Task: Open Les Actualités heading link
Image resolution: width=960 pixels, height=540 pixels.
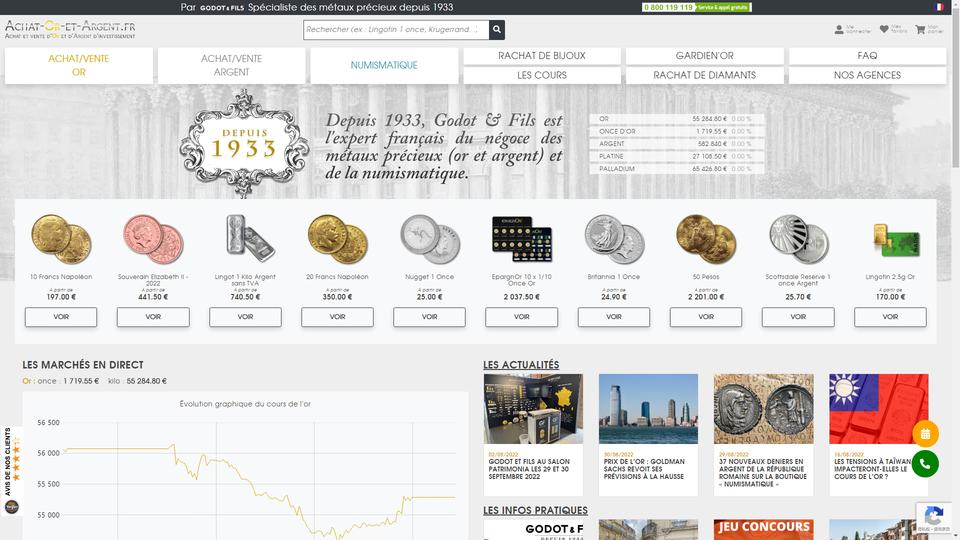Action: [x=521, y=365]
